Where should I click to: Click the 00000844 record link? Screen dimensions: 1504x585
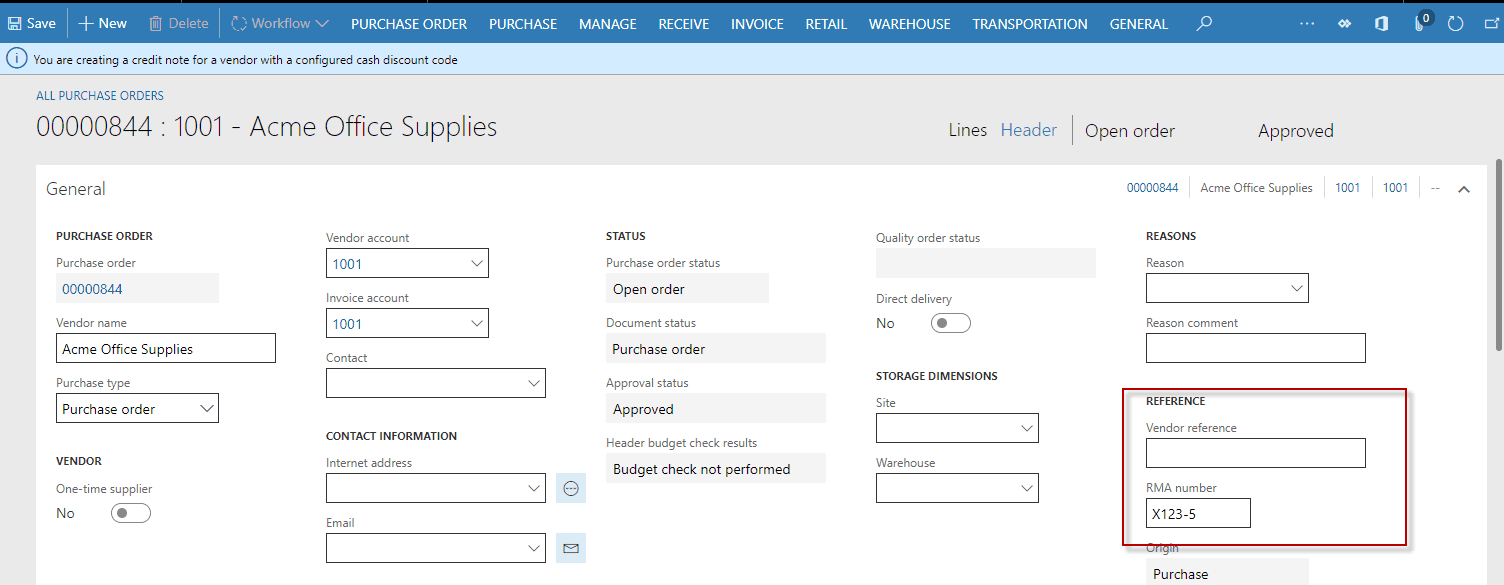1152,187
